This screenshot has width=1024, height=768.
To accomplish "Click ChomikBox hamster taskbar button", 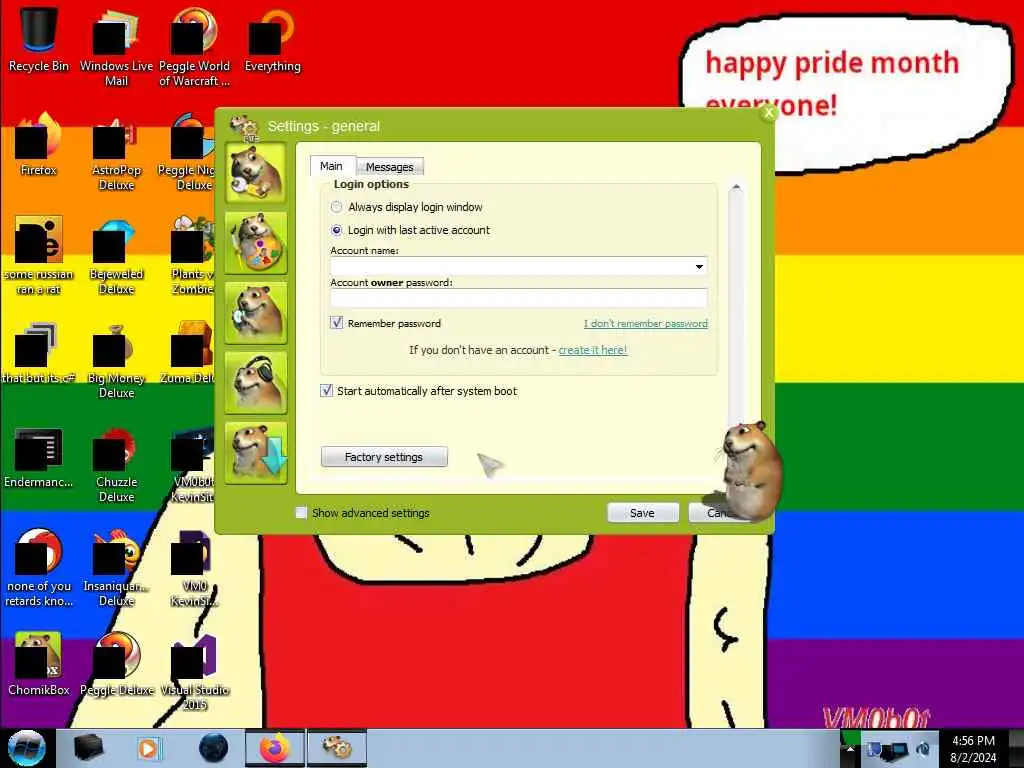I will tap(337, 748).
